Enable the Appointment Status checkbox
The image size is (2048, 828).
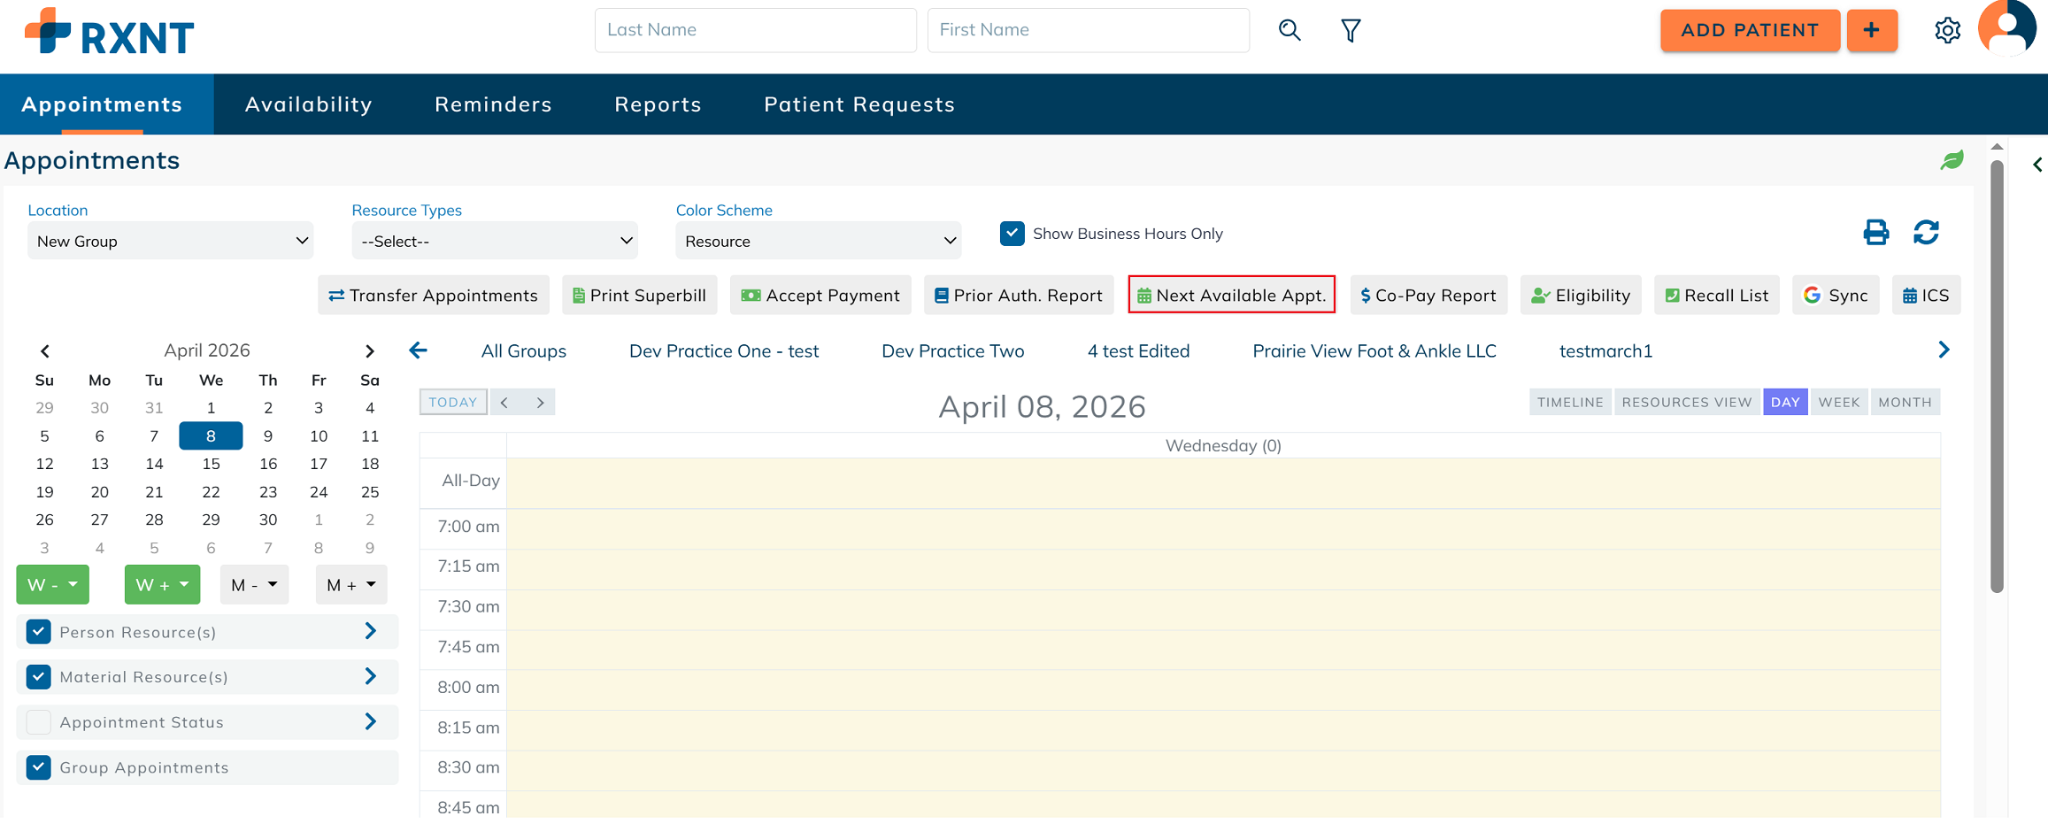pos(39,722)
